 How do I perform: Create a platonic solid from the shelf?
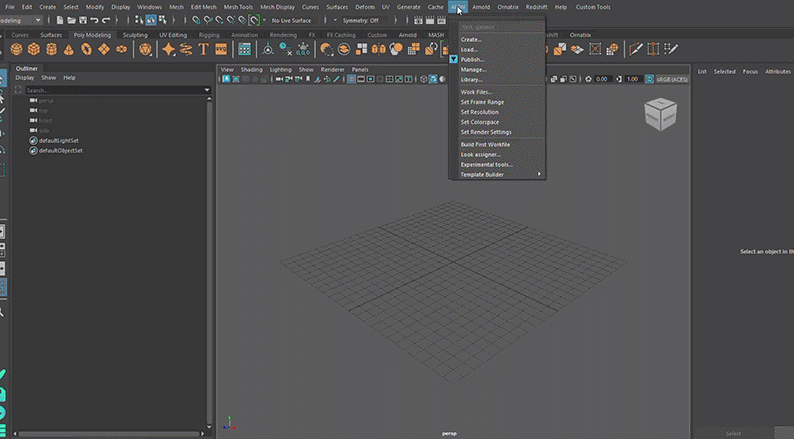coord(145,49)
